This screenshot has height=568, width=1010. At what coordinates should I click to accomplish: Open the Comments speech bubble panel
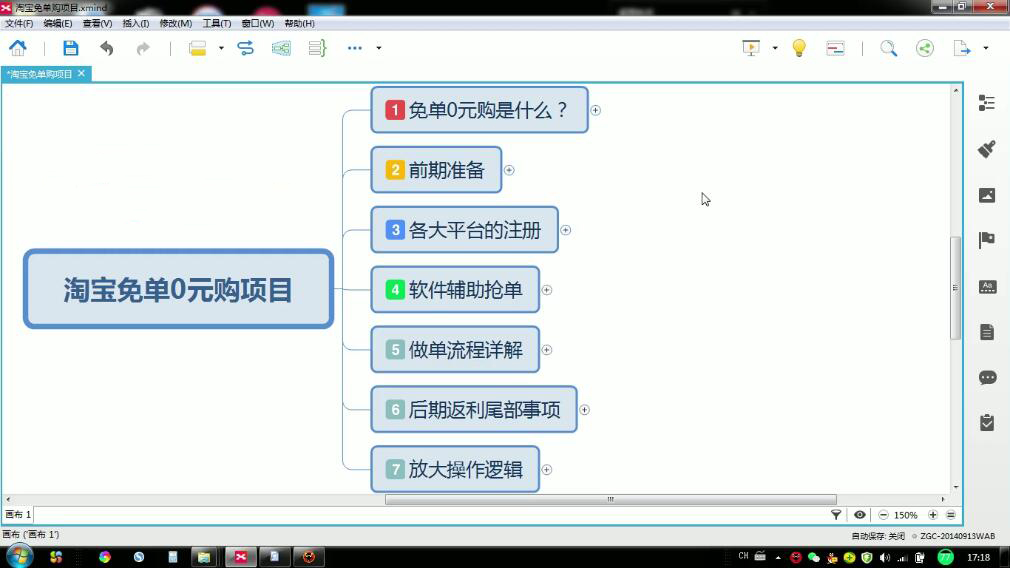987,377
